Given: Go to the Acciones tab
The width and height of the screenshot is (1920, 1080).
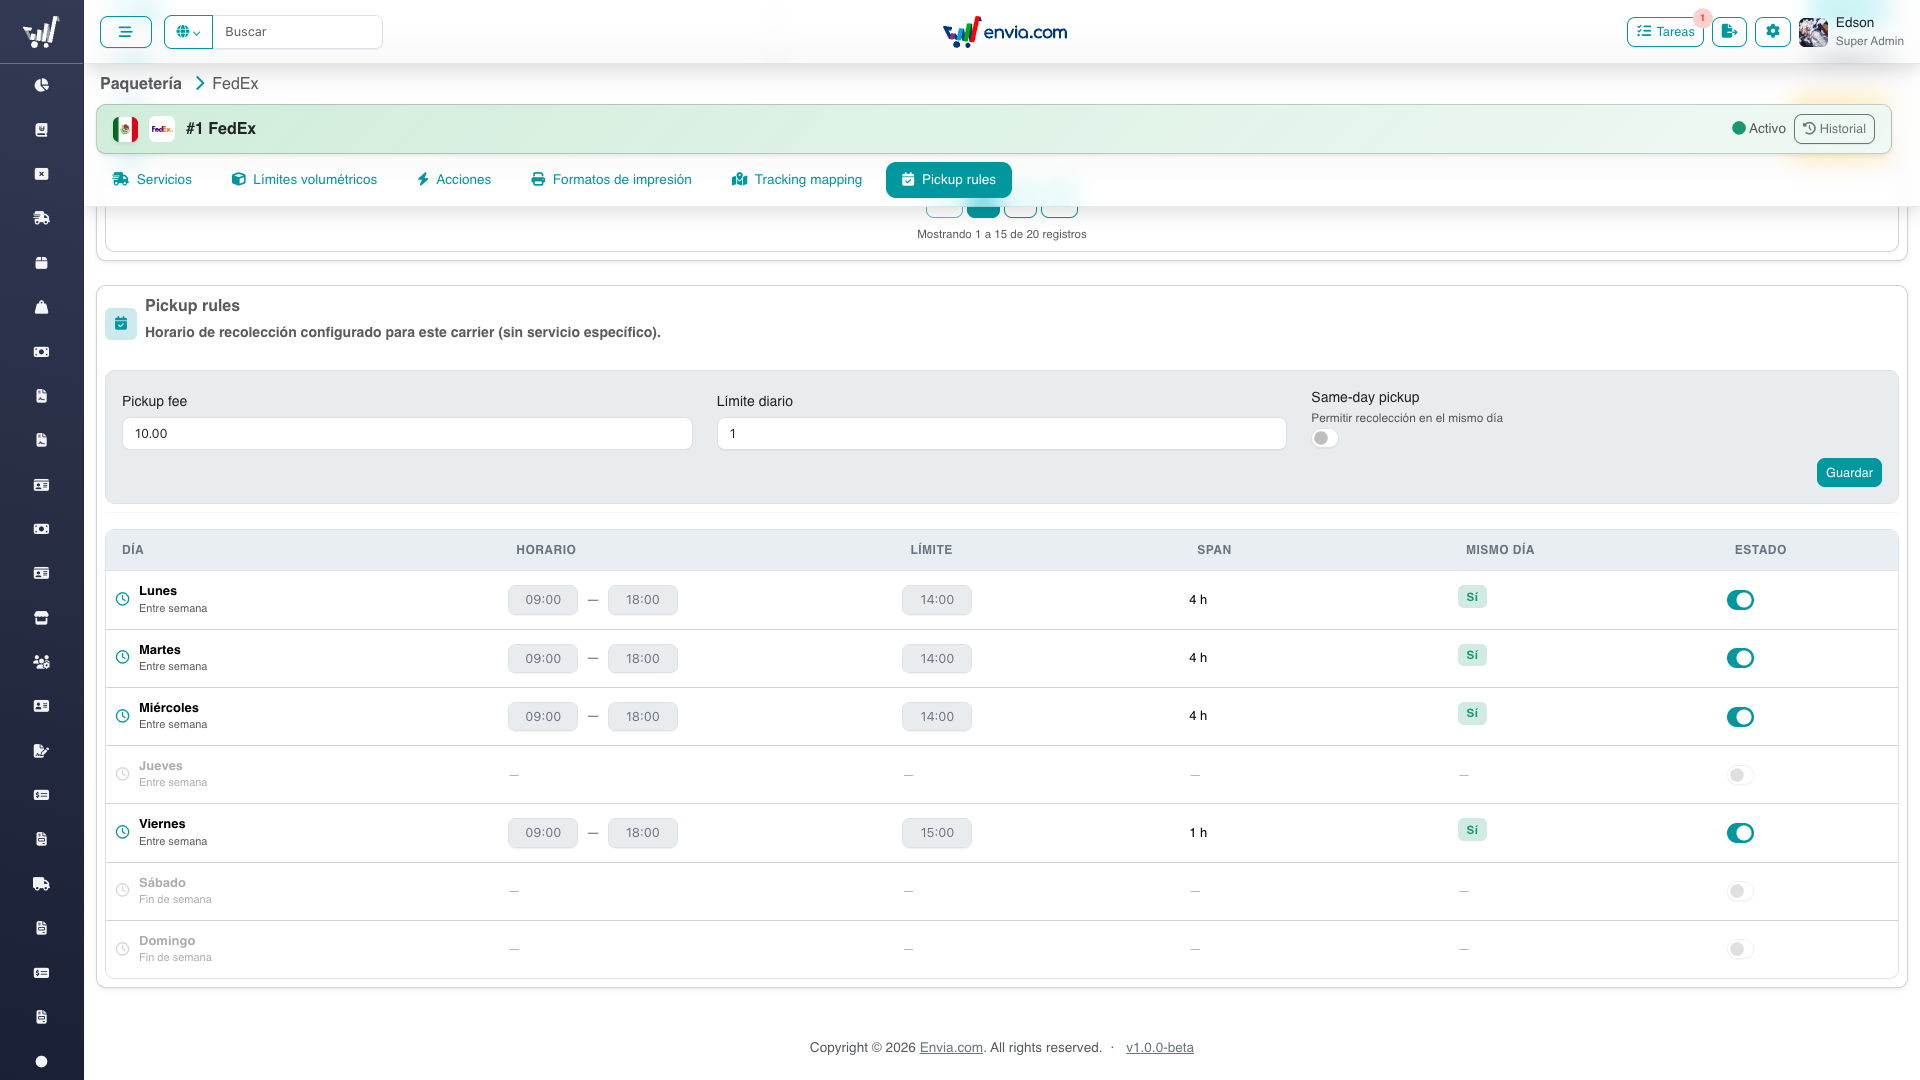Looking at the screenshot, I should (x=454, y=180).
